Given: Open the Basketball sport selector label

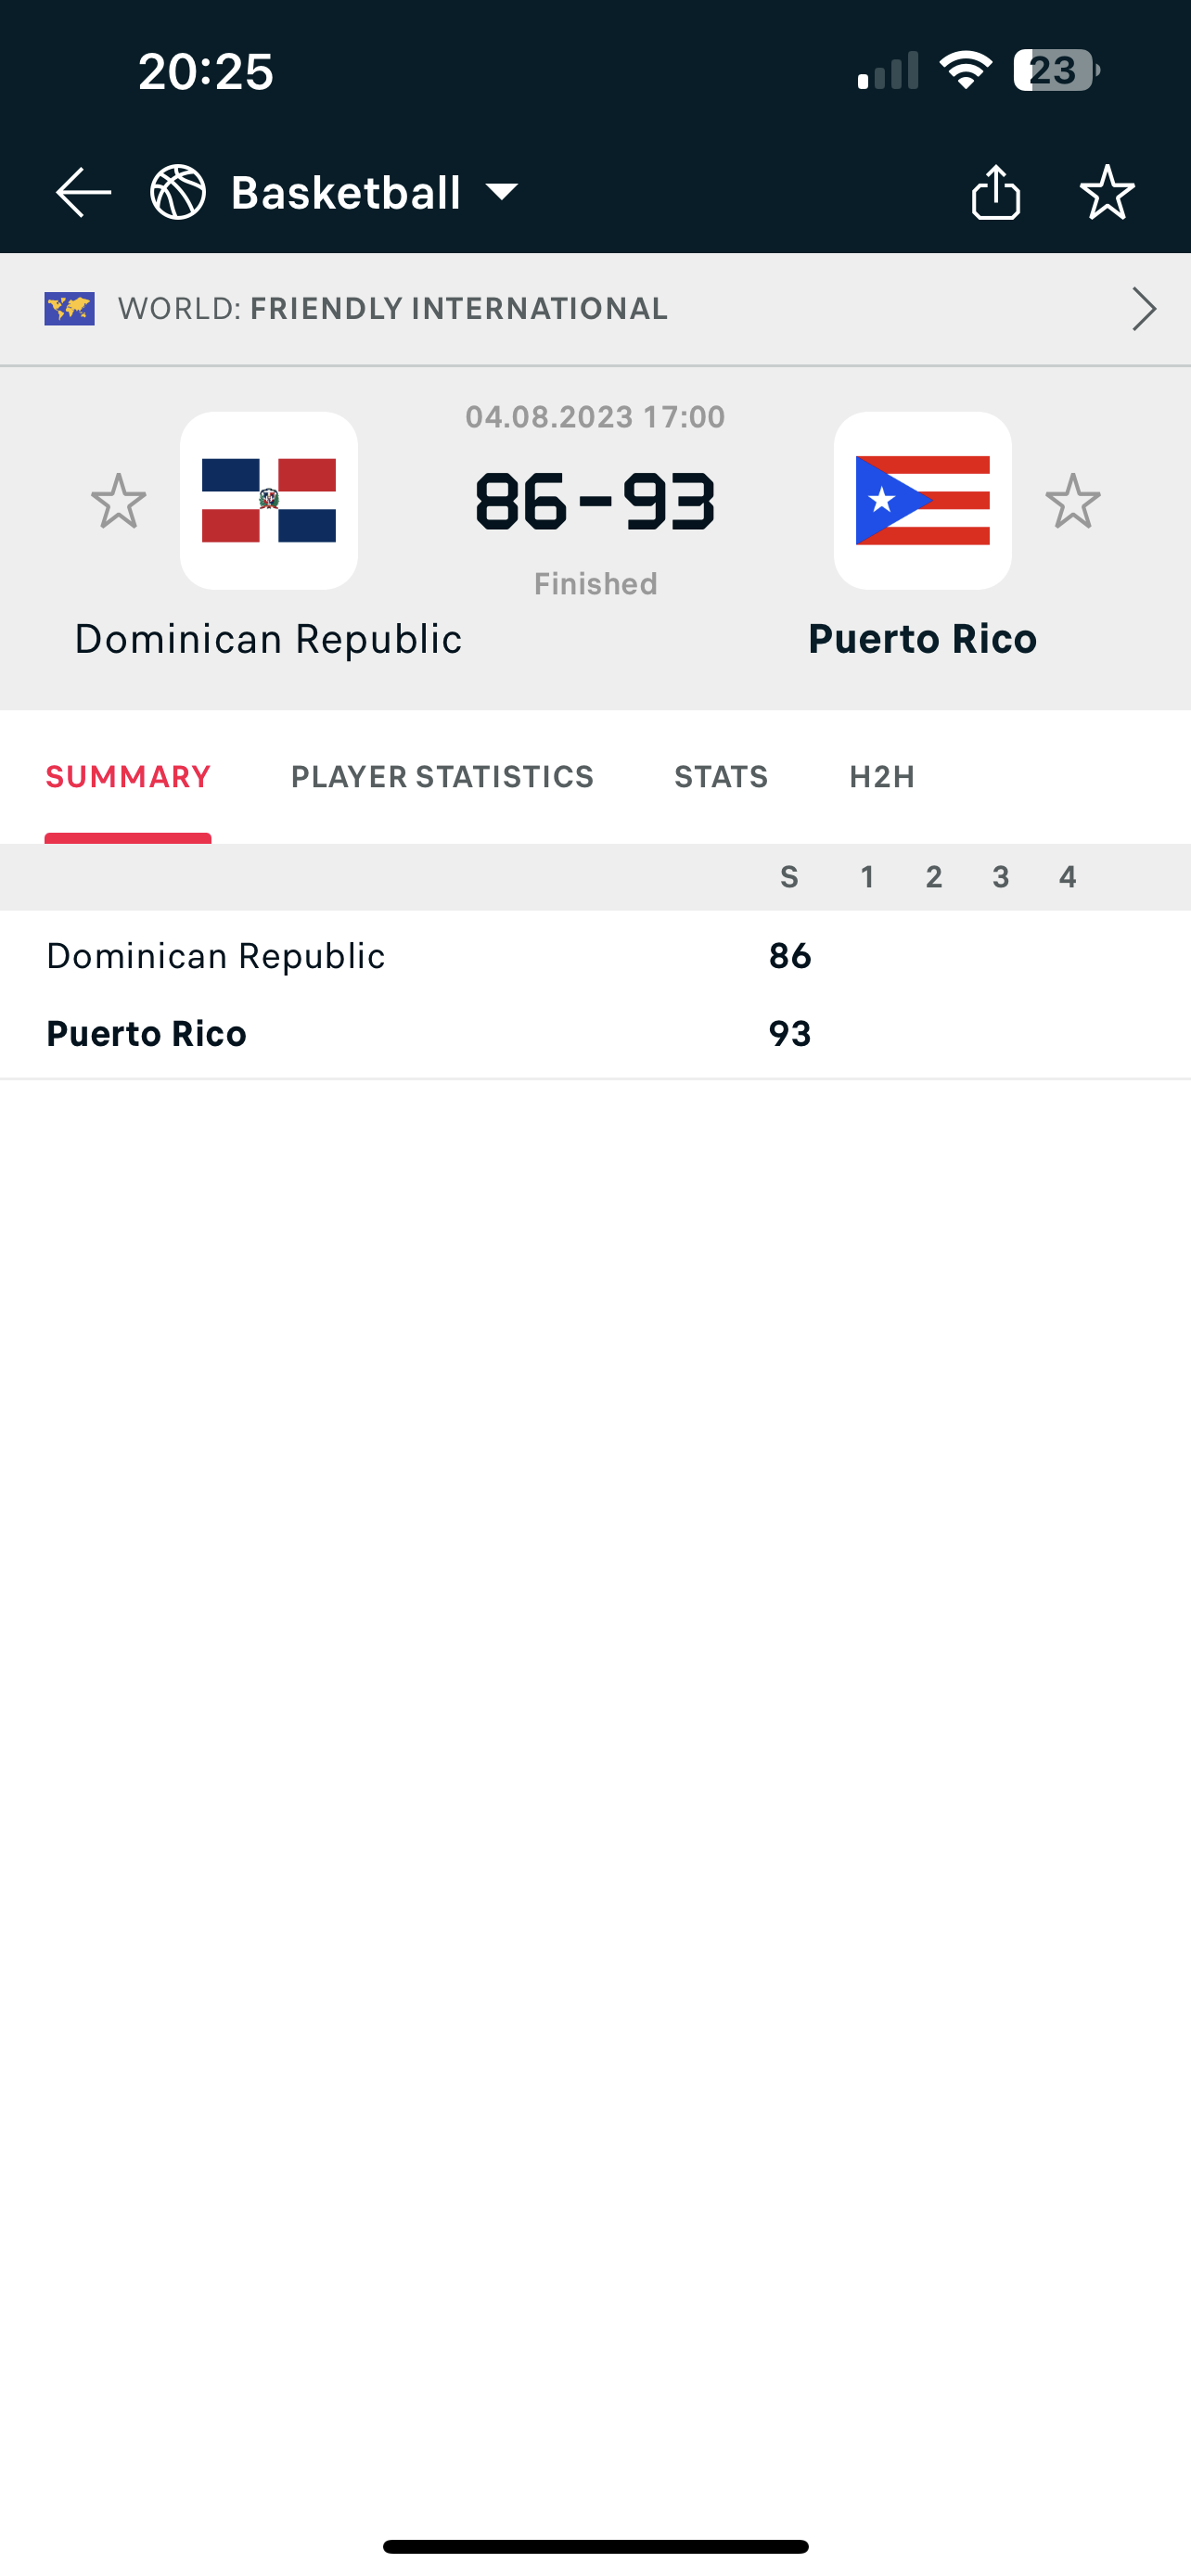Looking at the screenshot, I should pos(346,192).
